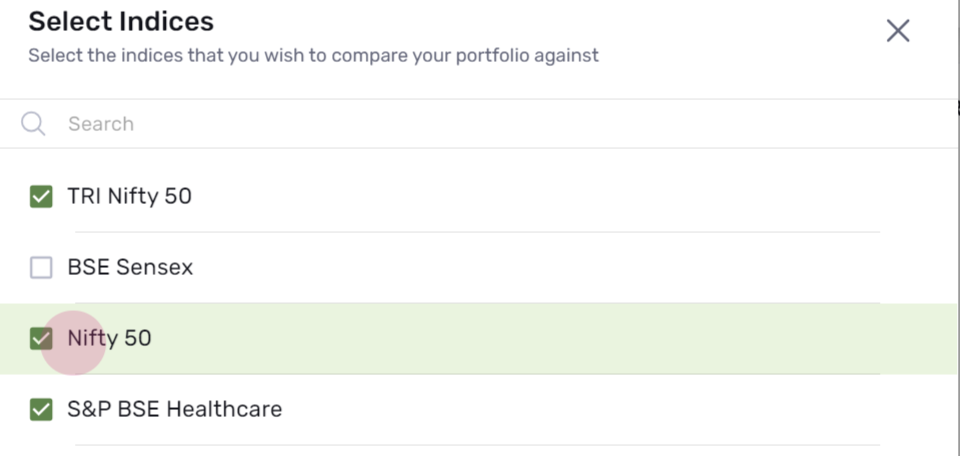Deselect the S&P BSE Healthcare checkbox
The height and width of the screenshot is (456, 960).
point(41,409)
